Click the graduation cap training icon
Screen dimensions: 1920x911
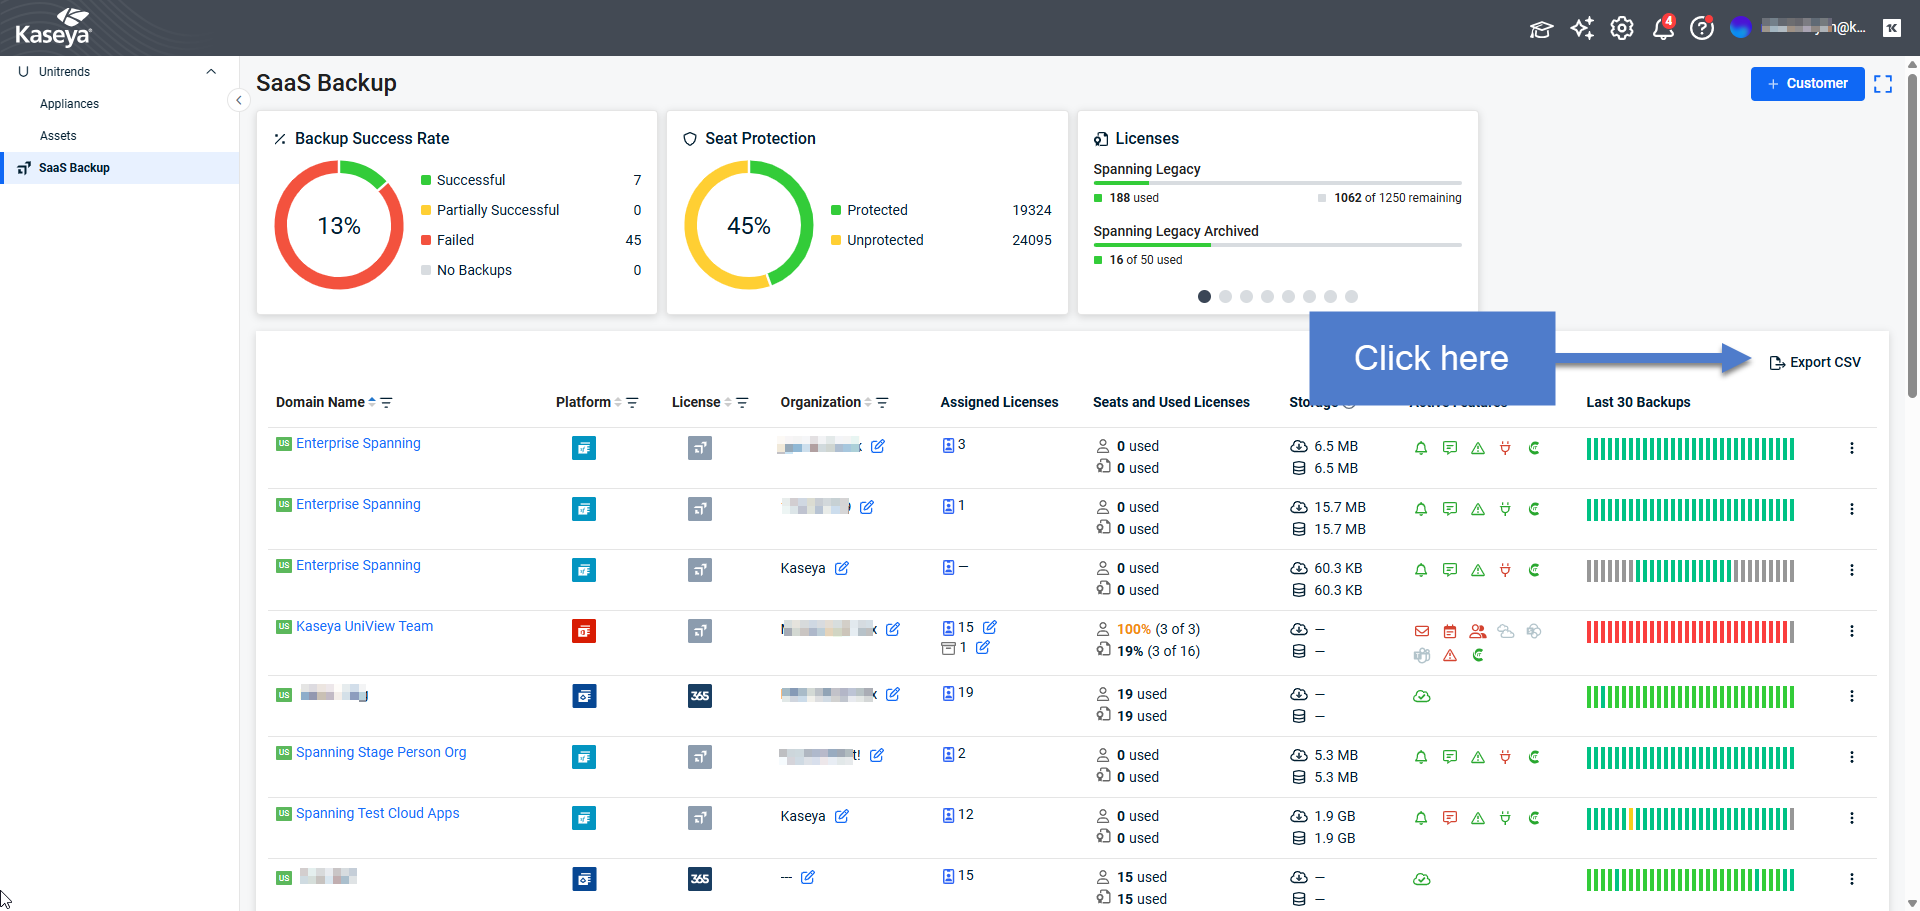[1541, 29]
